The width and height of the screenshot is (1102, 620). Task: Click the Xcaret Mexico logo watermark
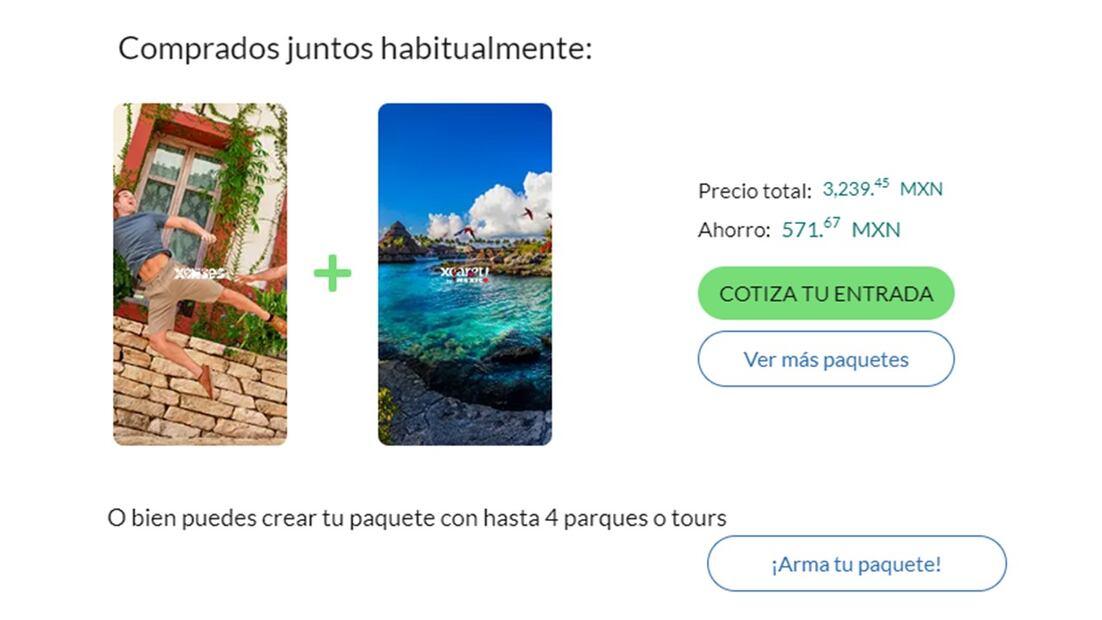point(465,274)
